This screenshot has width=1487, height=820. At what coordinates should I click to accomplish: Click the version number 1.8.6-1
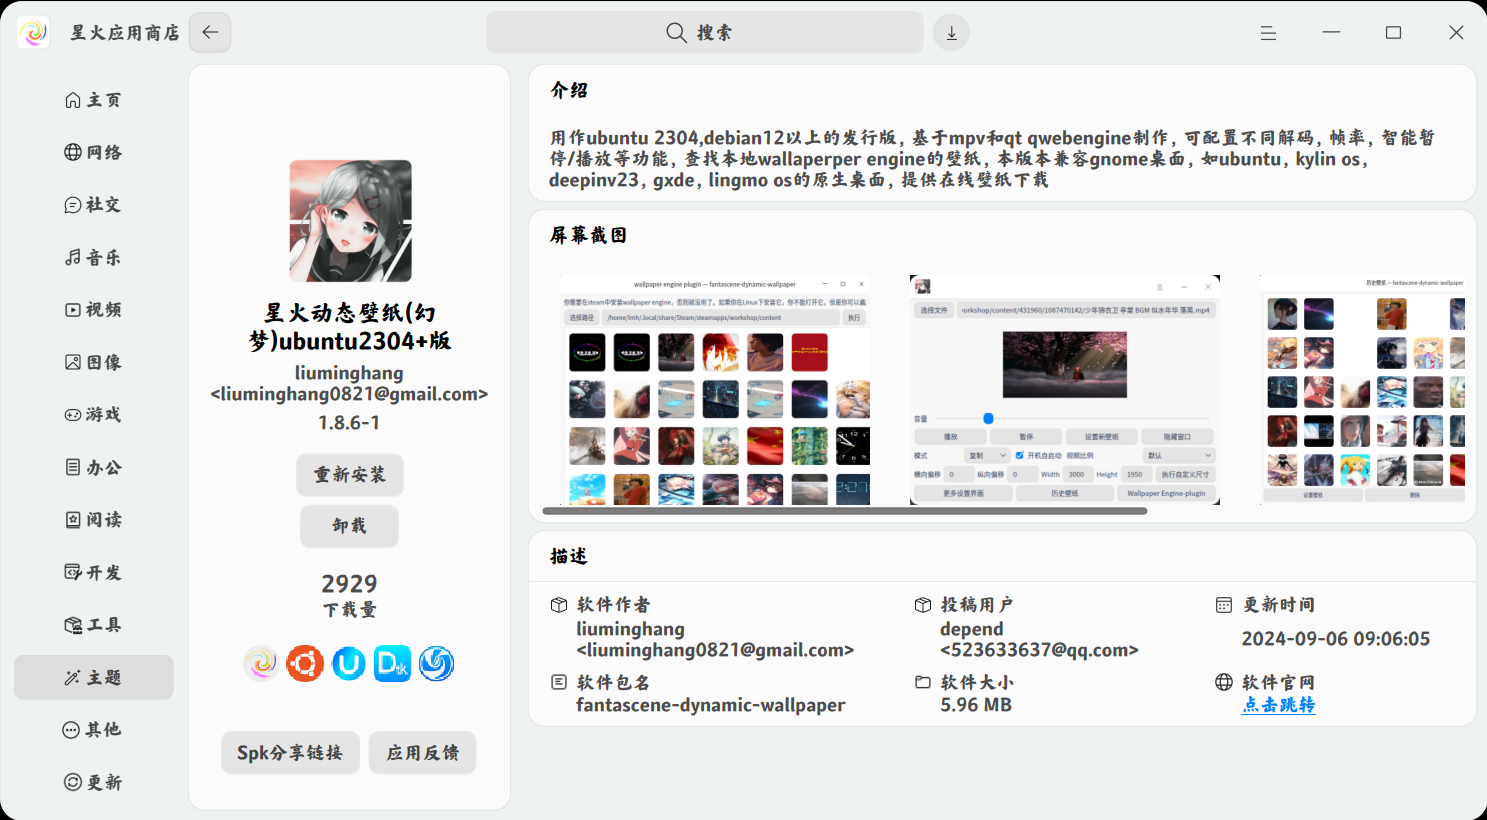coord(349,423)
